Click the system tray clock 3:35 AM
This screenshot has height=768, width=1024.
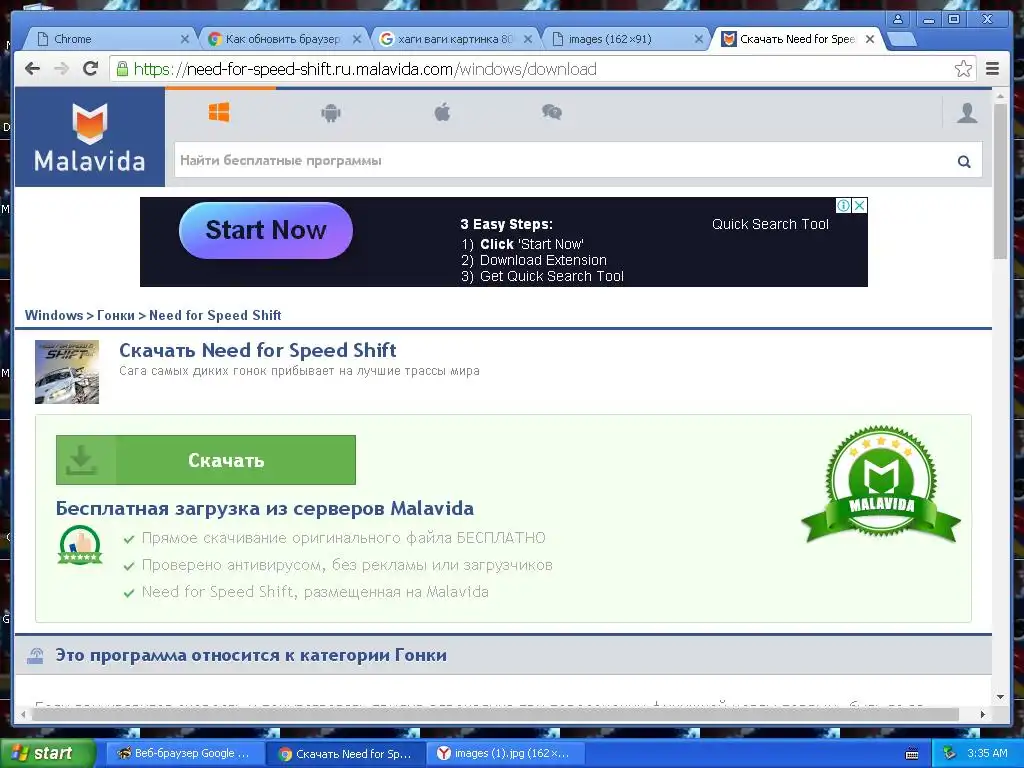(987, 754)
